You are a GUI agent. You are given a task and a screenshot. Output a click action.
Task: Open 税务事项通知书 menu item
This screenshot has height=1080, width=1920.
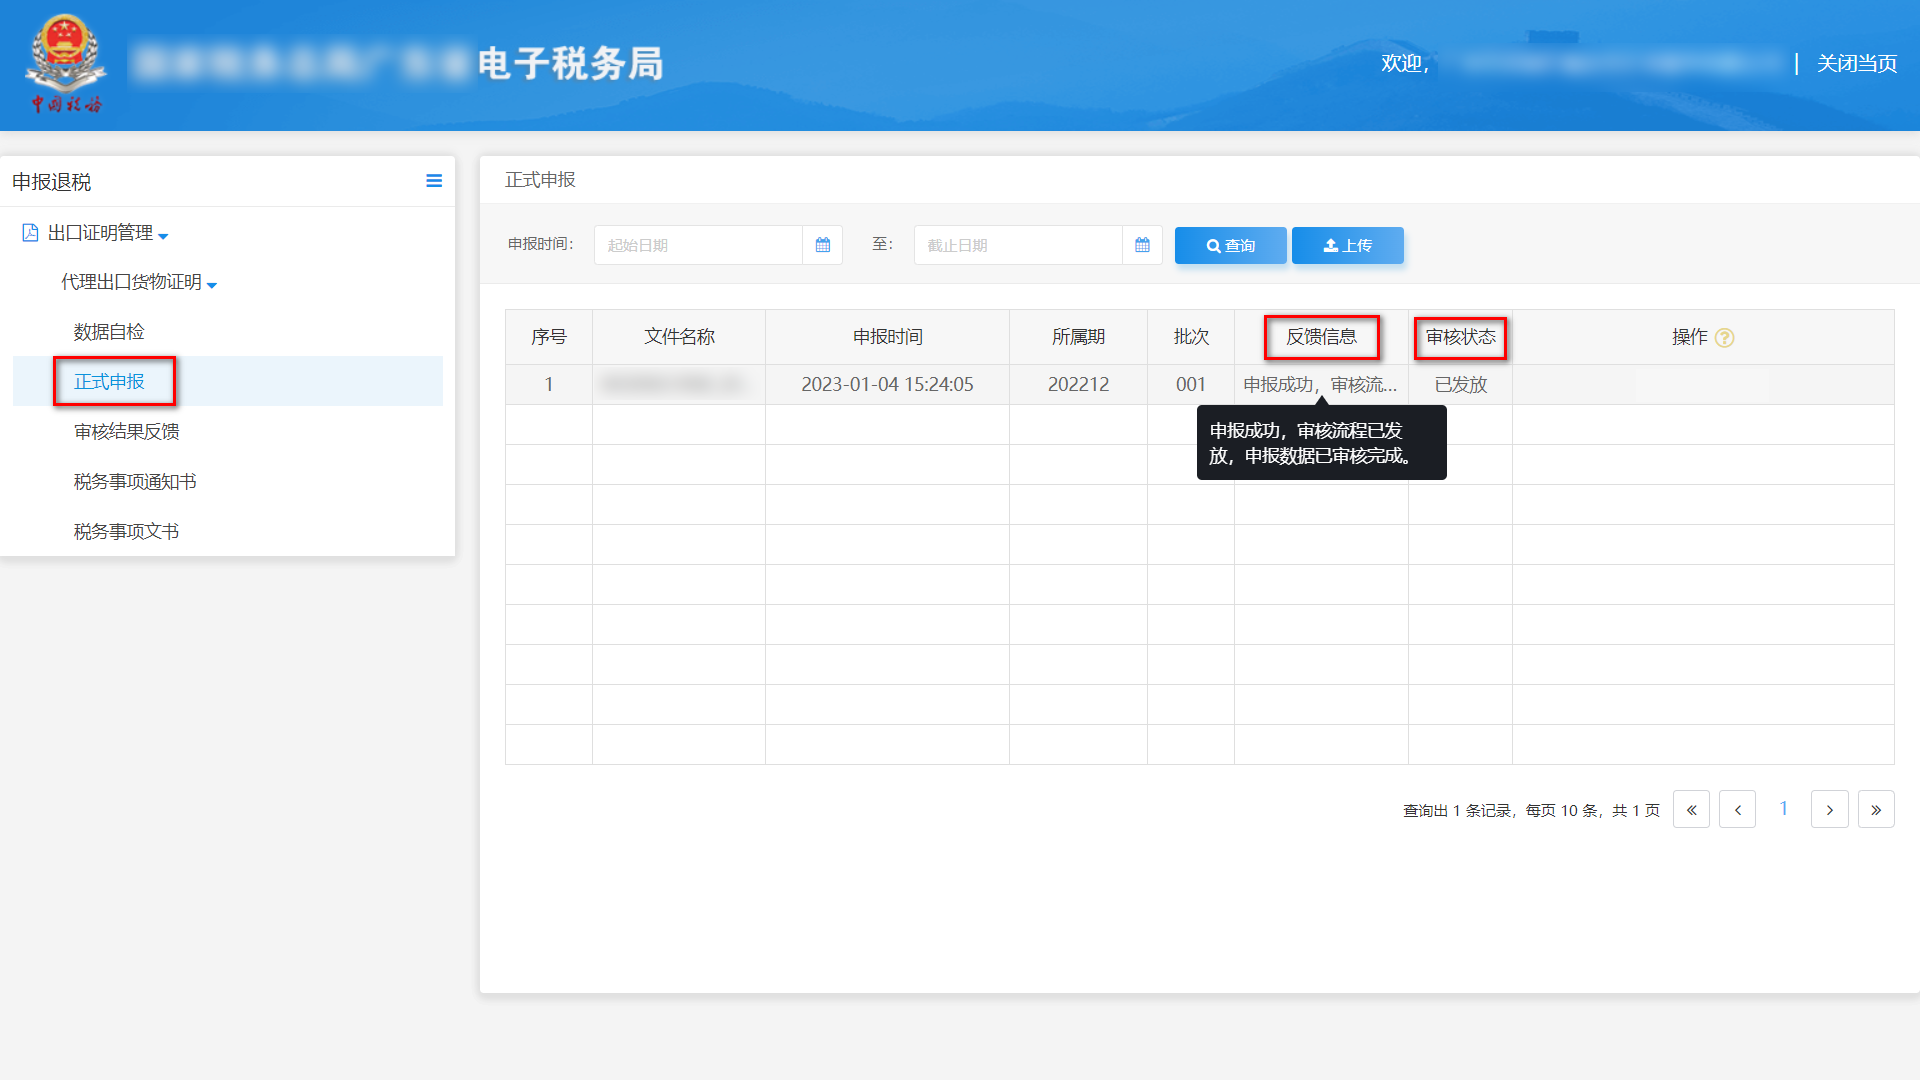pyautogui.click(x=135, y=482)
